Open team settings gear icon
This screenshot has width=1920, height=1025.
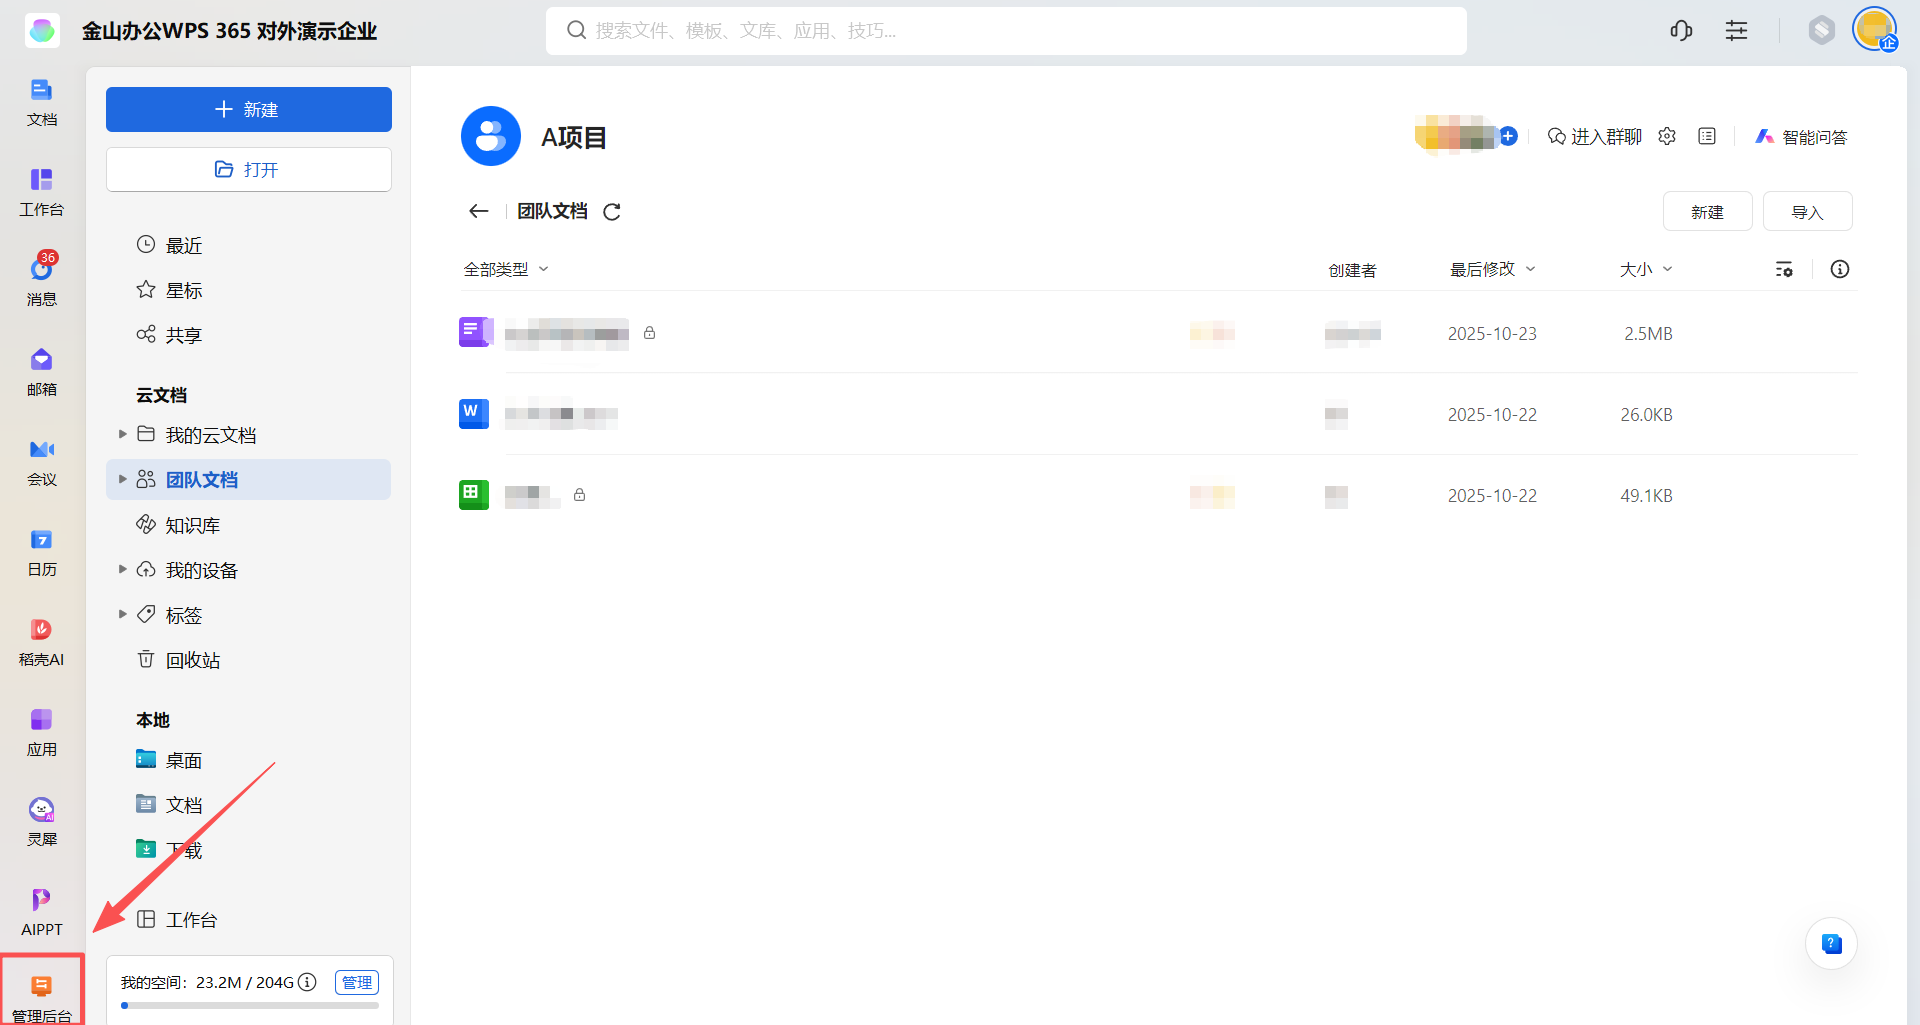(1666, 136)
